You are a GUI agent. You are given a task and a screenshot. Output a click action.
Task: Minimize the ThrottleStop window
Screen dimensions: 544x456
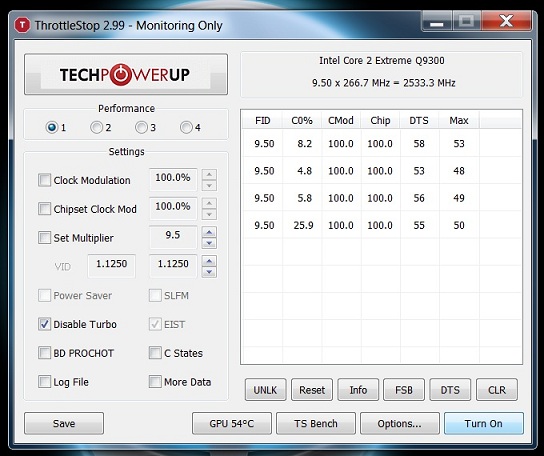(x=436, y=22)
